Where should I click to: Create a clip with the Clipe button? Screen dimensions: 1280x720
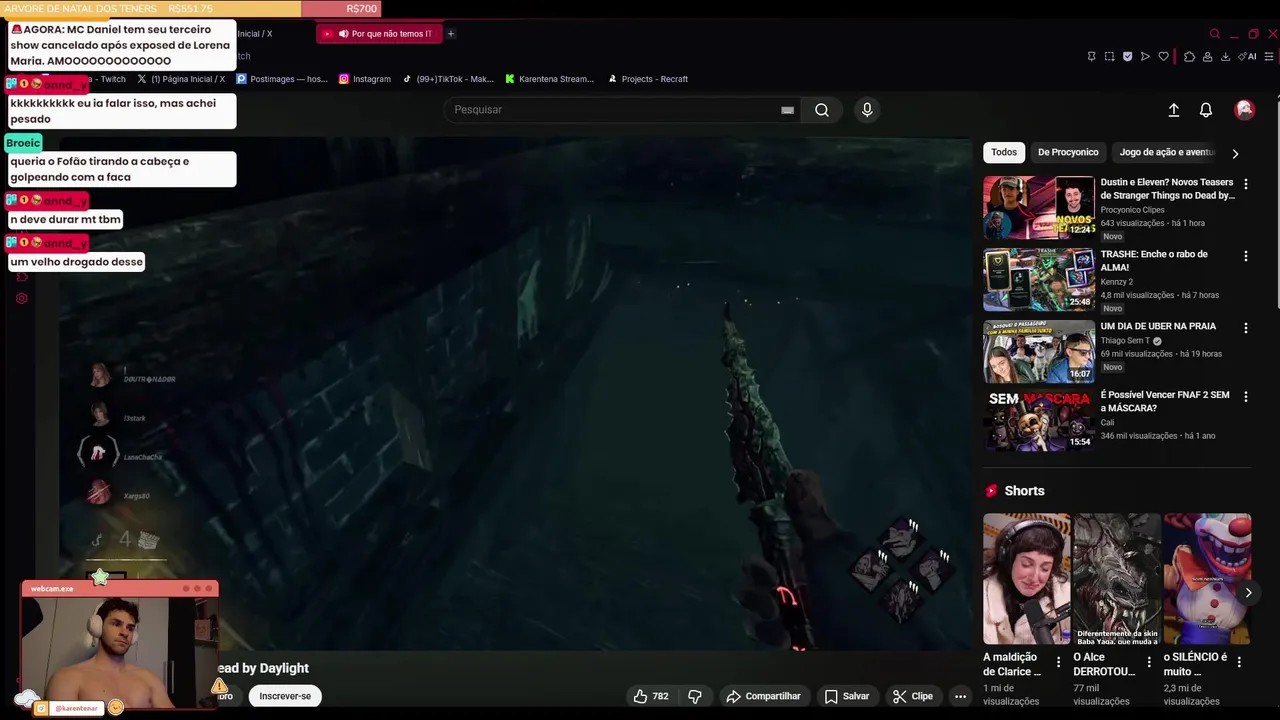click(x=912, y=696)
